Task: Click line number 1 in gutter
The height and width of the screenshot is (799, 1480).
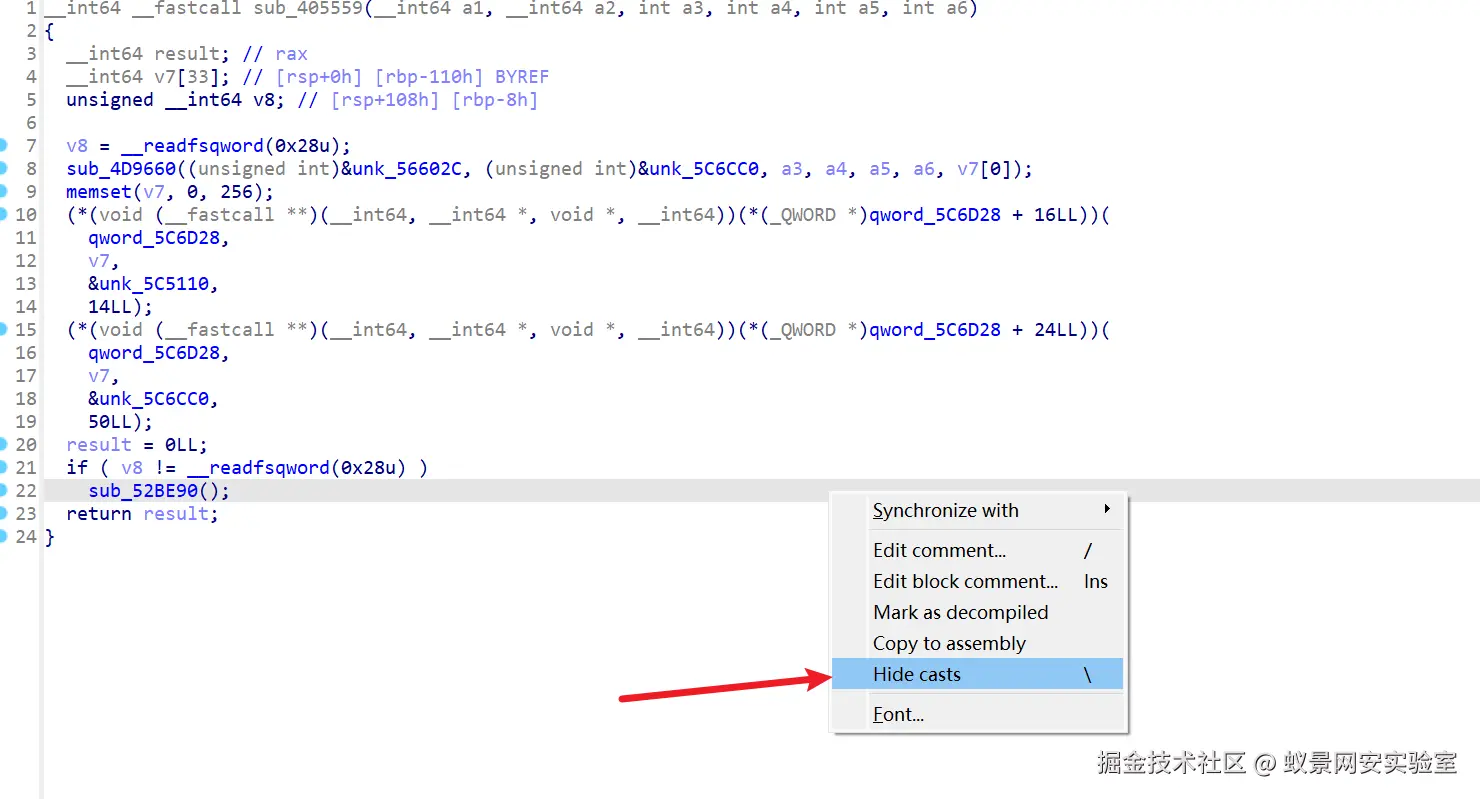Action: click(31, 9)
